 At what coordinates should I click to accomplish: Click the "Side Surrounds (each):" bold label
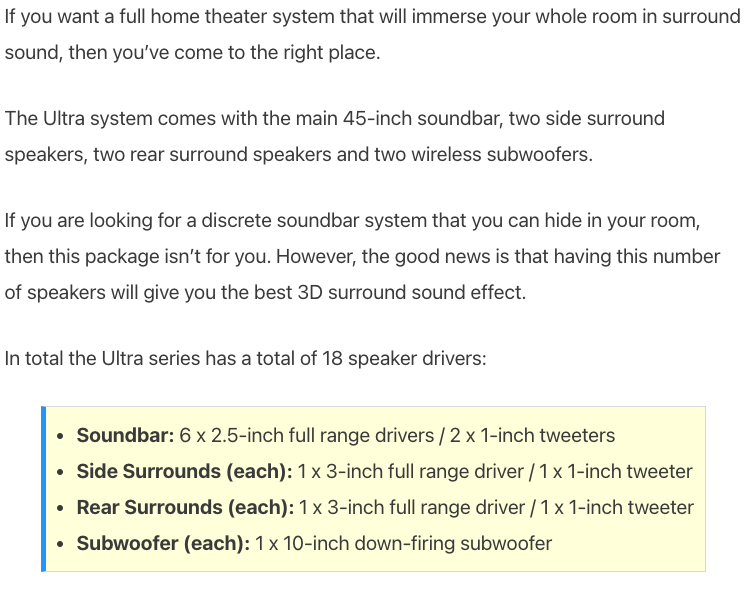point(185,472)
